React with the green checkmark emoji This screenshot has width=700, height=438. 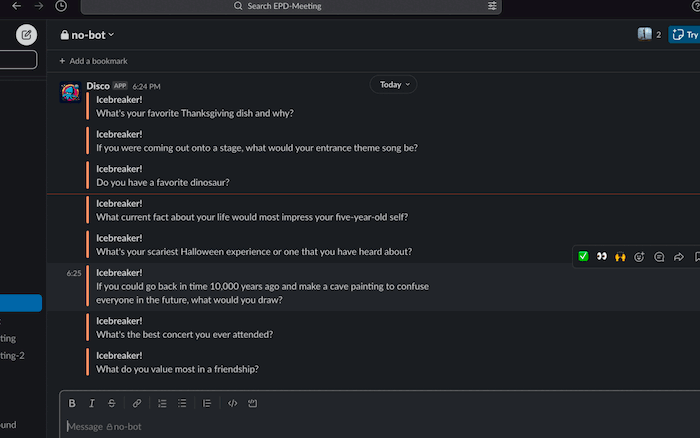[583, 256]
